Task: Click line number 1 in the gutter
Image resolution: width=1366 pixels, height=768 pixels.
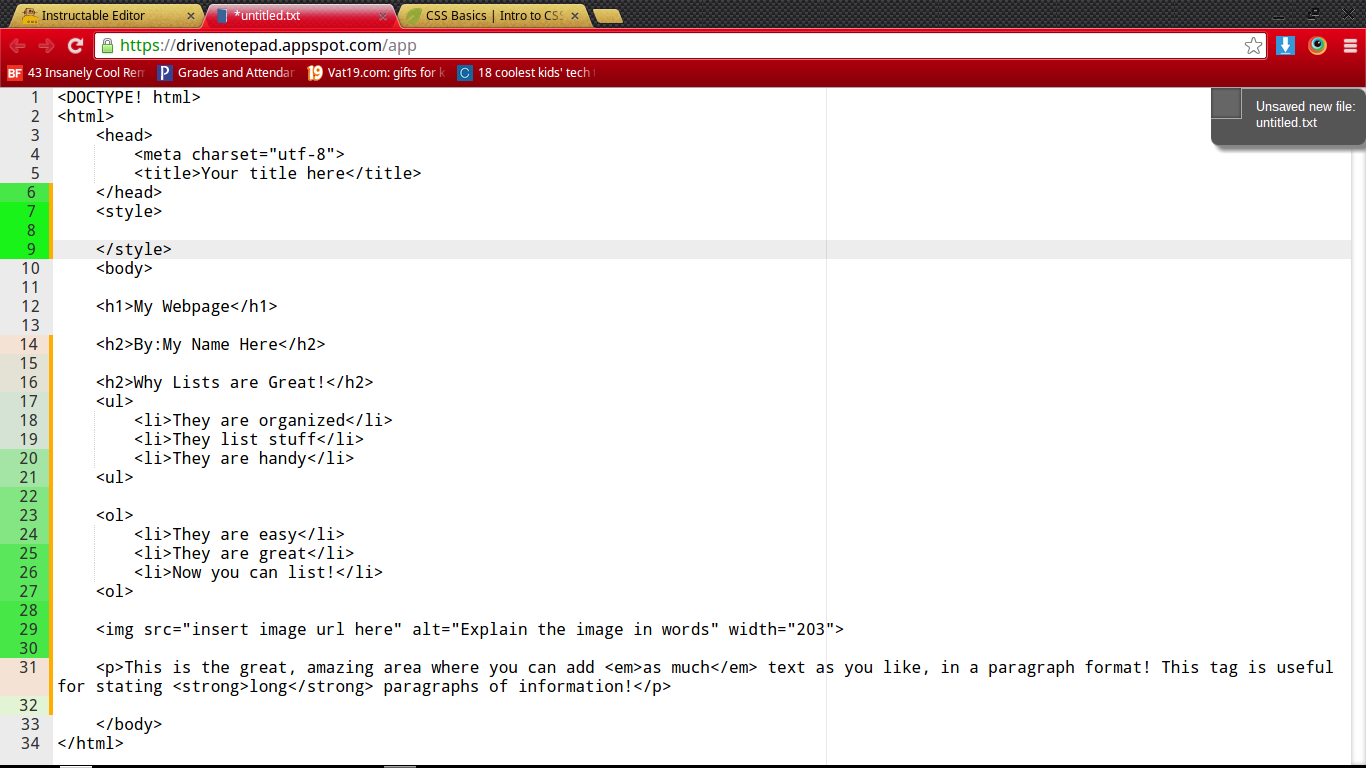Action: (x=34, y=97)
